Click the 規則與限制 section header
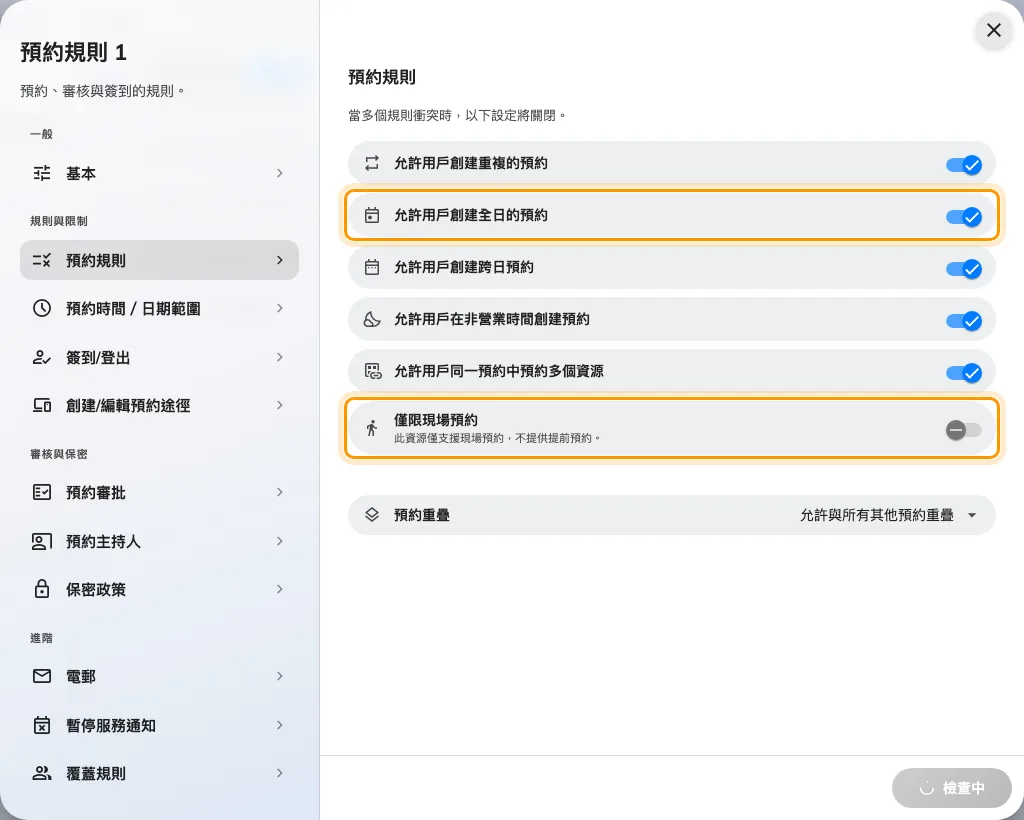Viewport: 1024px width, 820px height. (x=59, y=221)
